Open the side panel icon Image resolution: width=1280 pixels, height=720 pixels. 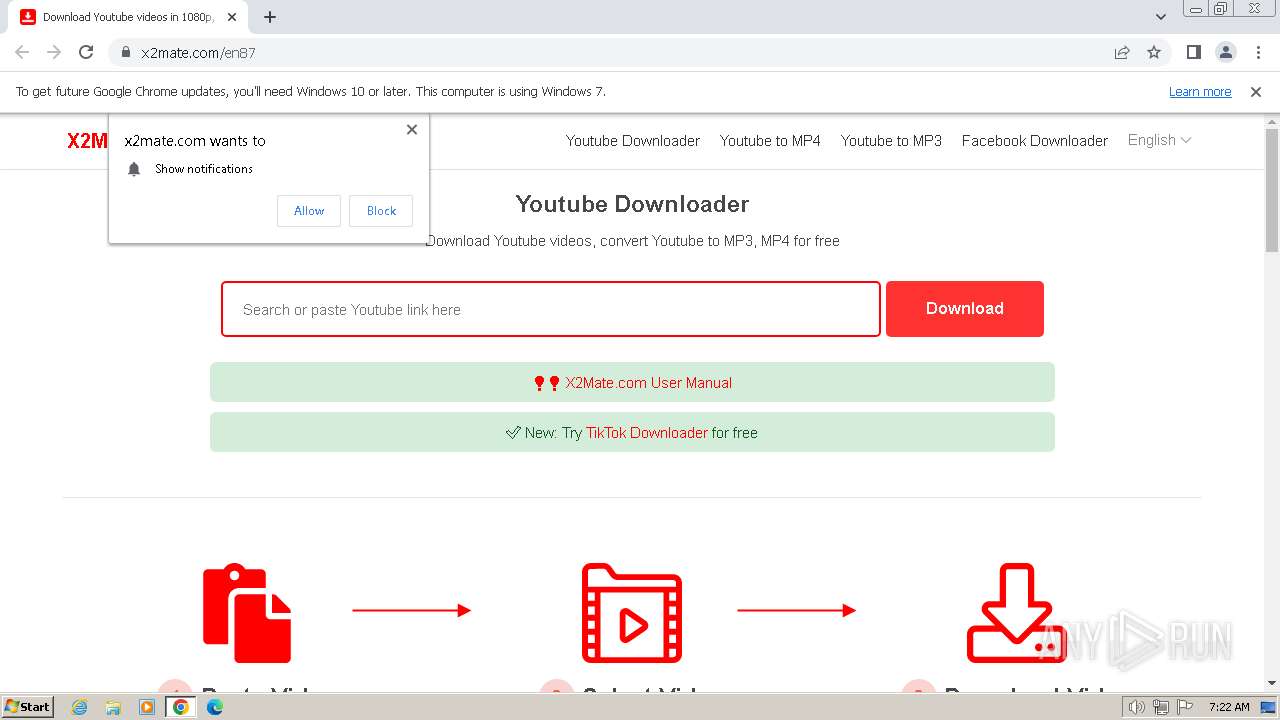click(1193, 52)
